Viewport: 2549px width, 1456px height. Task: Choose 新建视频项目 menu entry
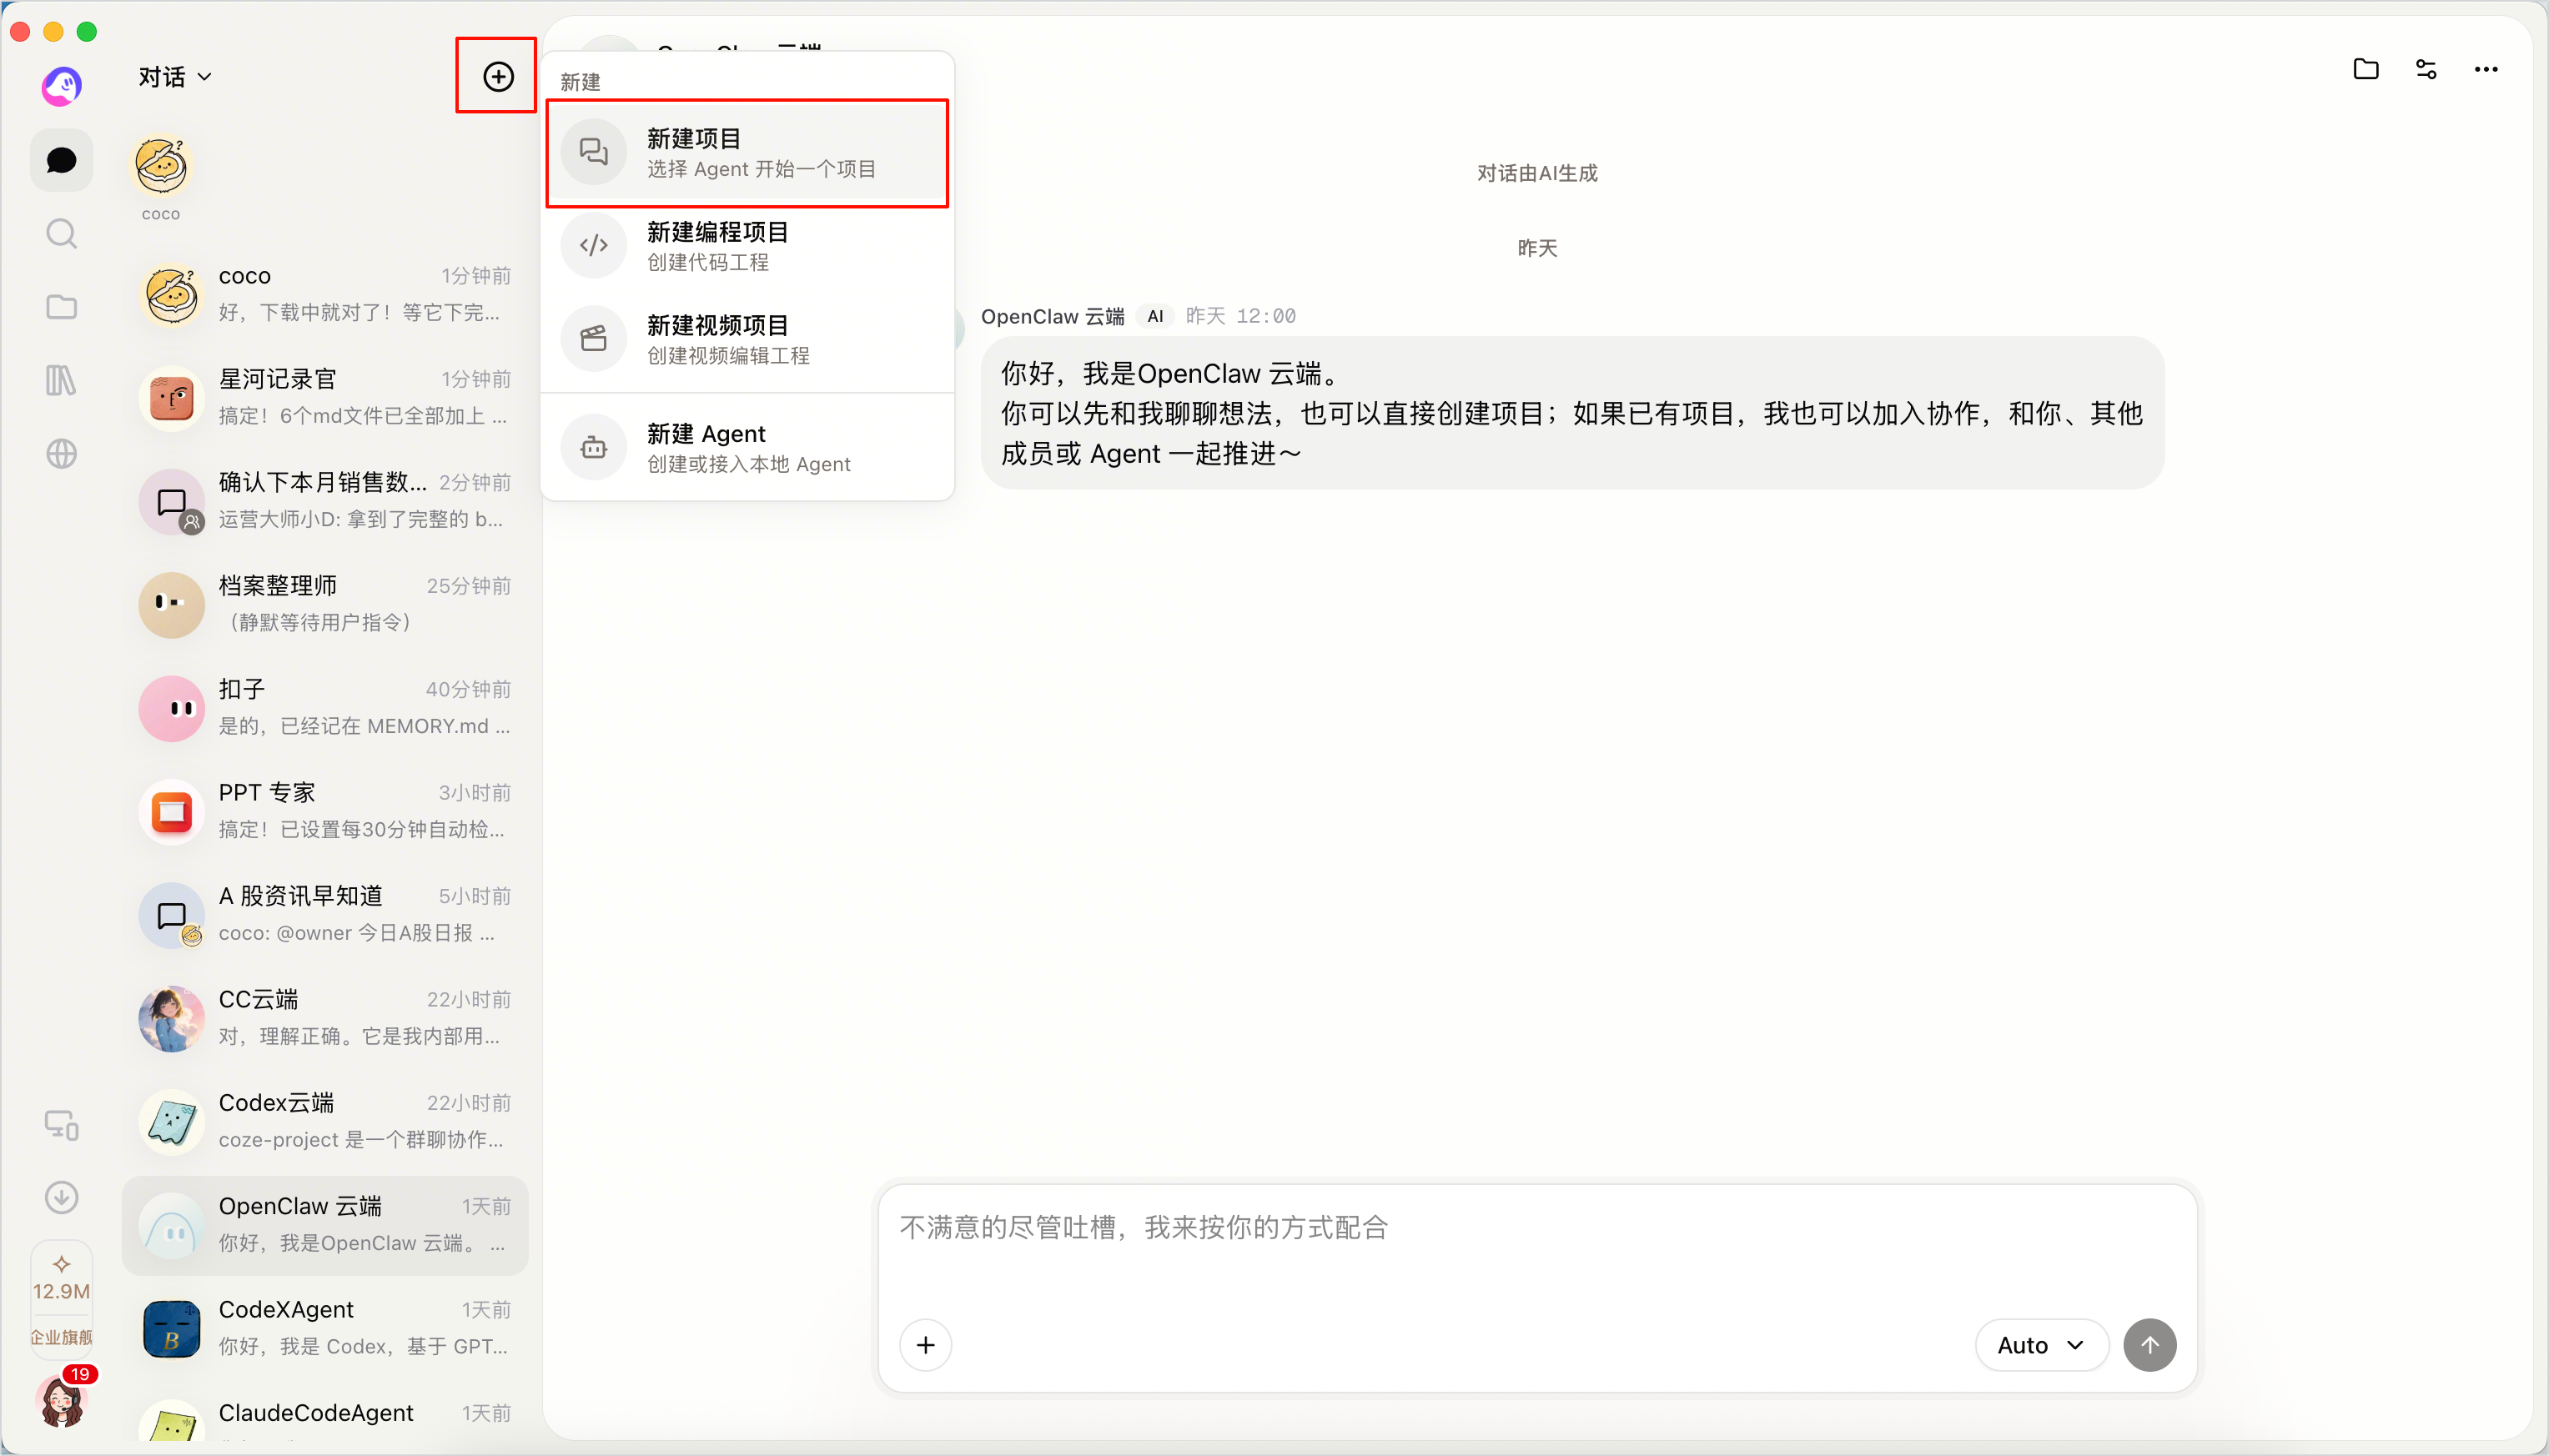[x=747, y=339]
